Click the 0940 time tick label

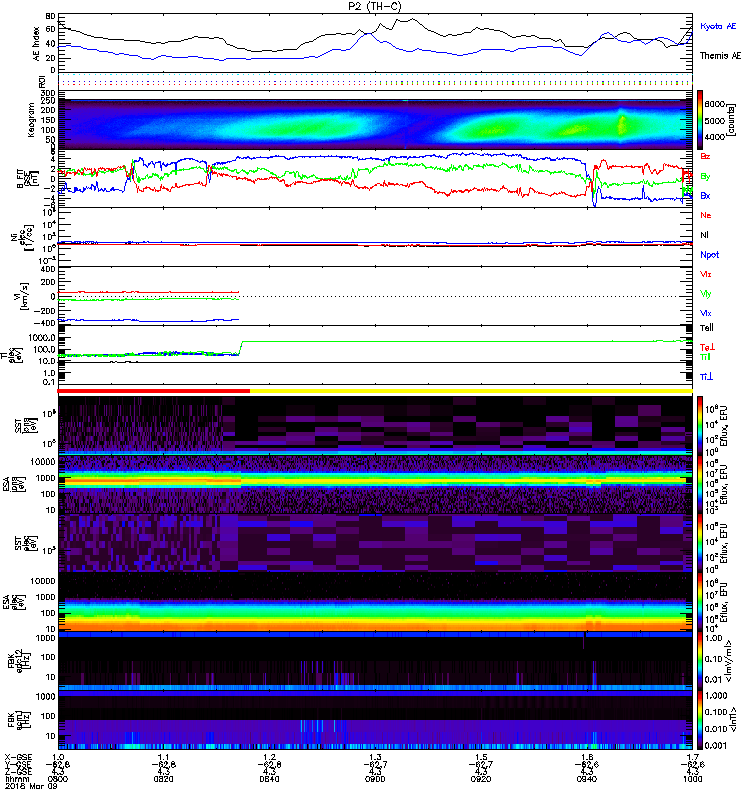[x=586, y=779]
